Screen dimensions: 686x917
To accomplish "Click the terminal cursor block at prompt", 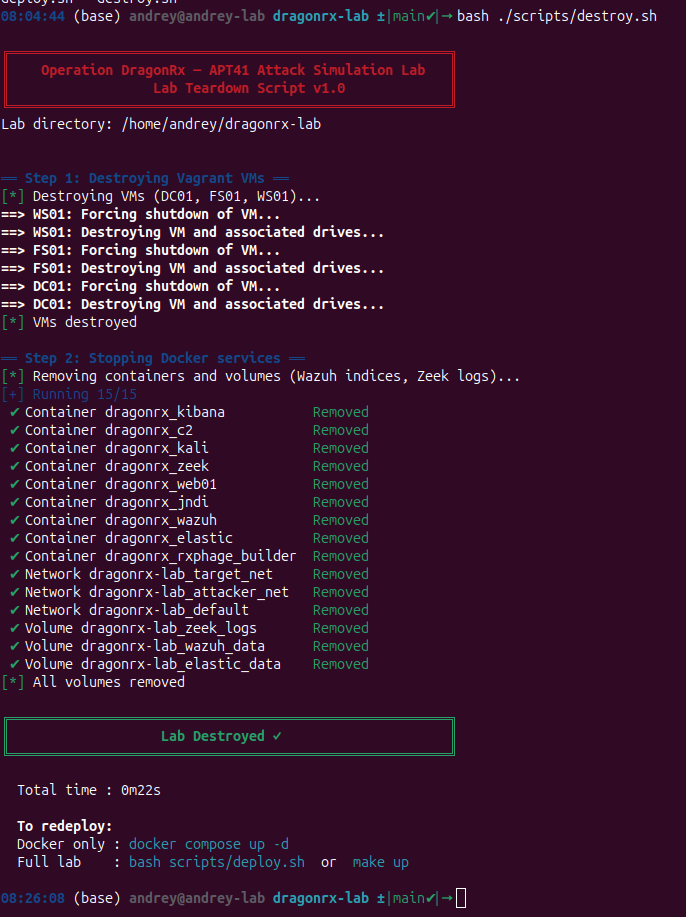I will [461, 898].
